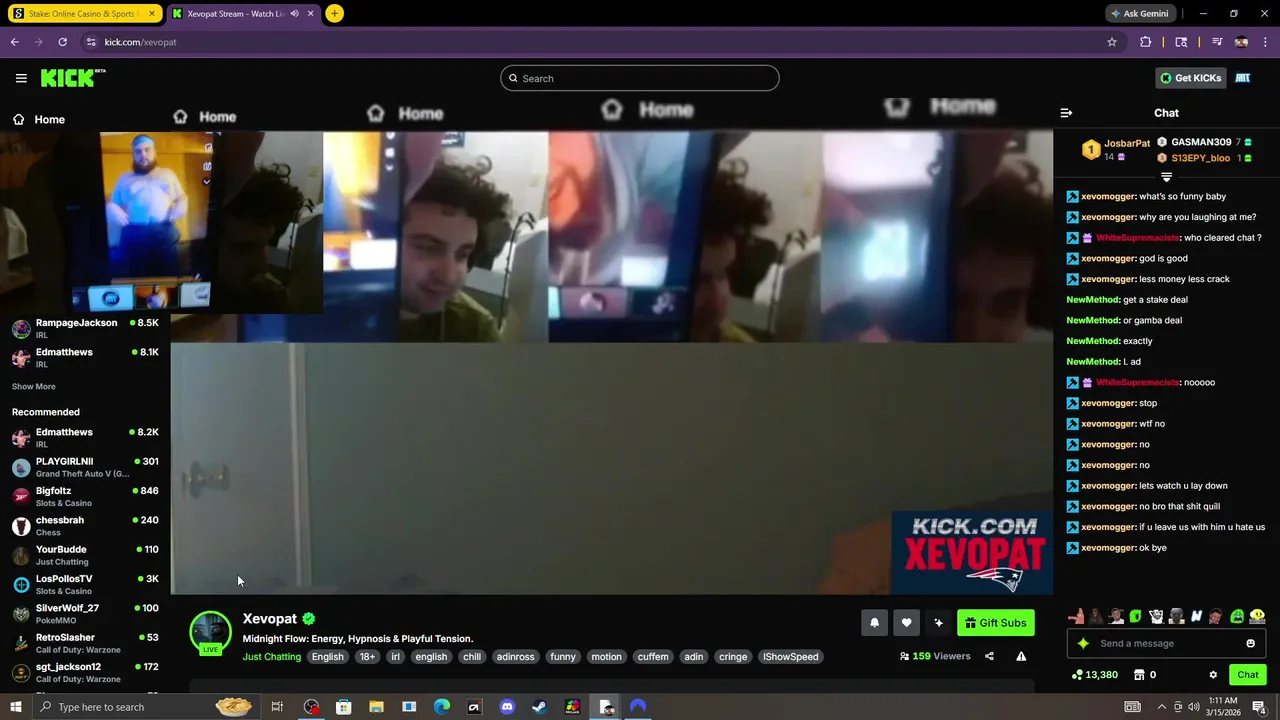Share the stream via share icon
Viewport: 1280px width, 720px height.
(989, 656)
